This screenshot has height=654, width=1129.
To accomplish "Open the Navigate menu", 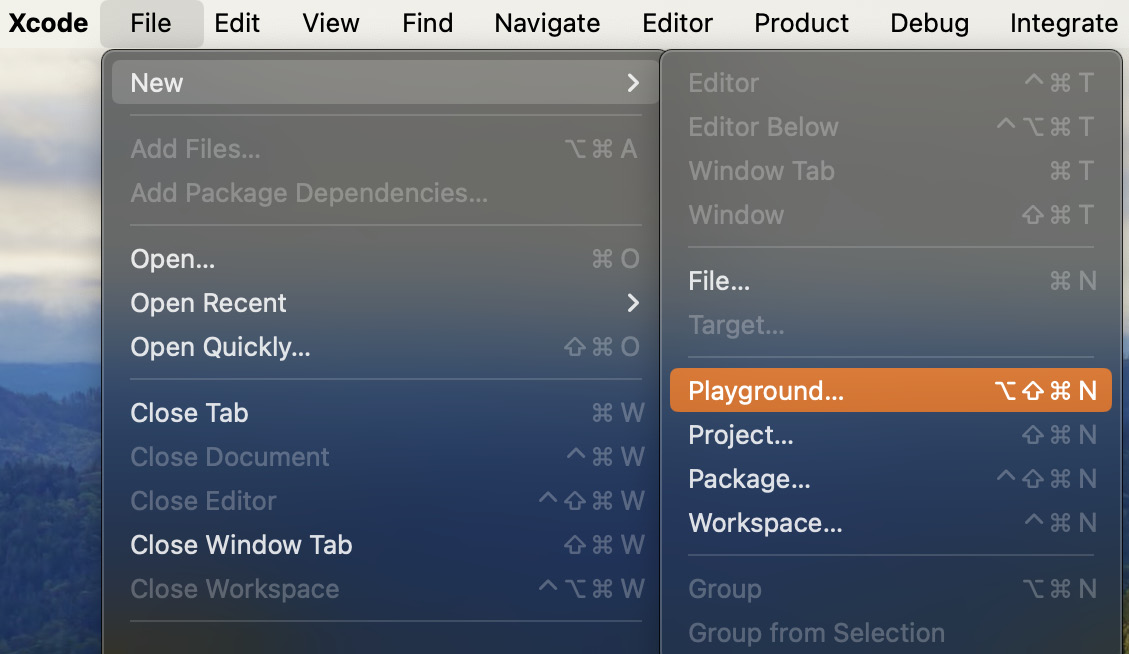I will tap(547, 23).
